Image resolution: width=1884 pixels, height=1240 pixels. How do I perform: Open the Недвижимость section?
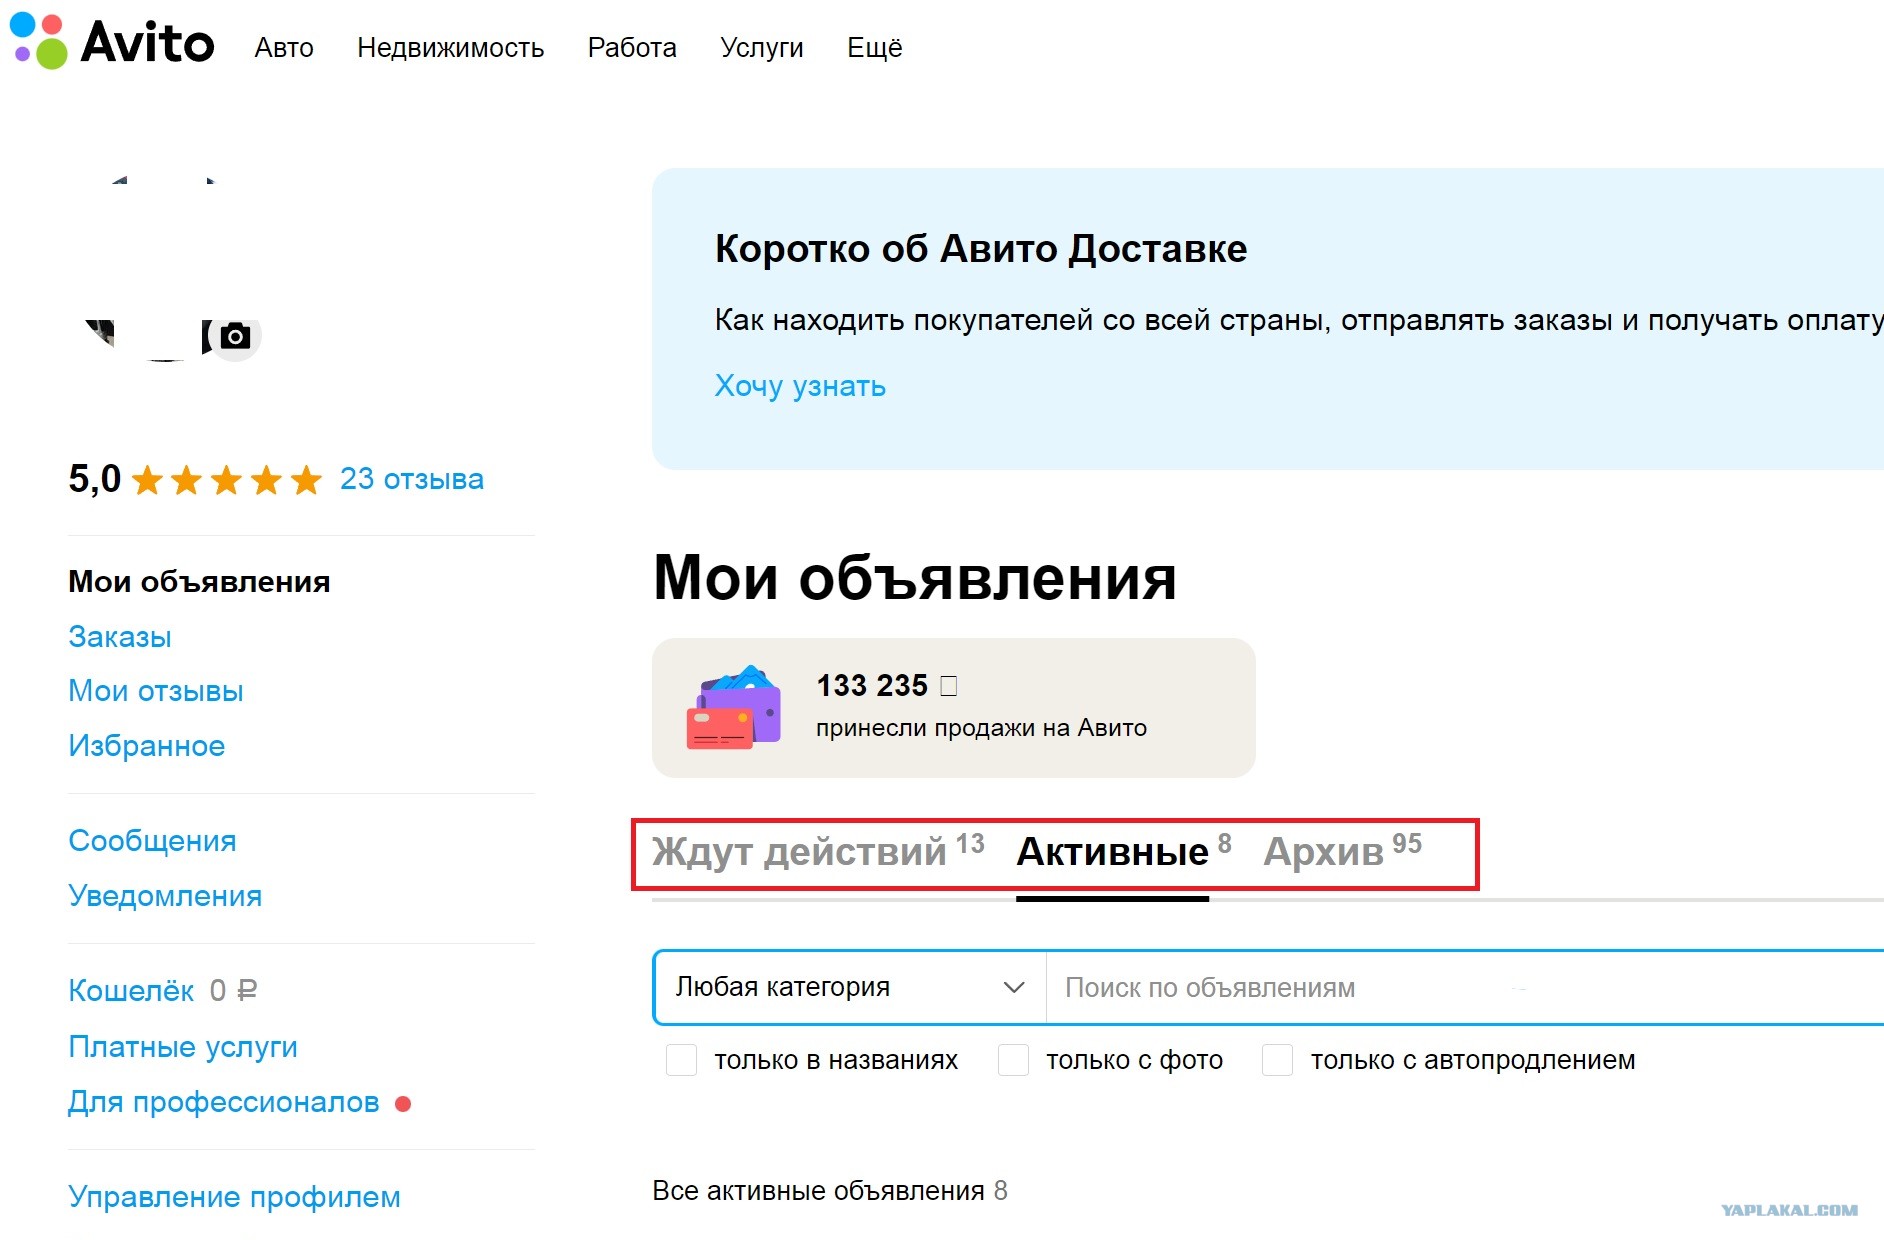[450, 48]
